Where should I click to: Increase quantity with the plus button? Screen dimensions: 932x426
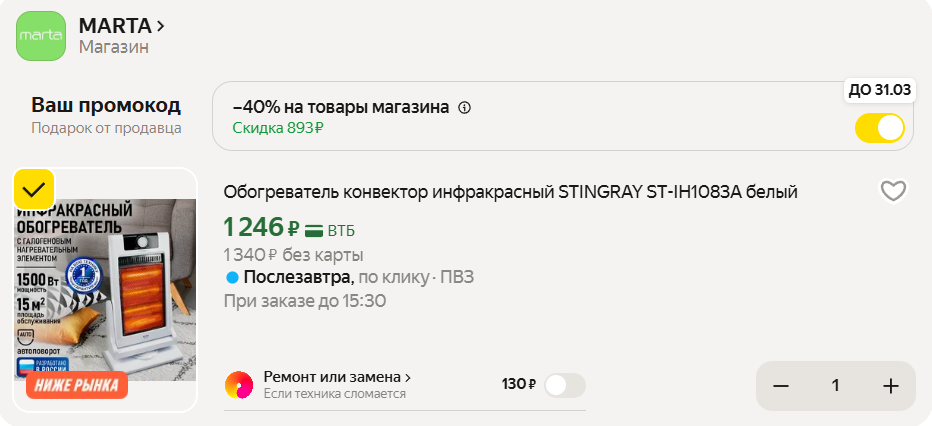click(x=890, y=386)
